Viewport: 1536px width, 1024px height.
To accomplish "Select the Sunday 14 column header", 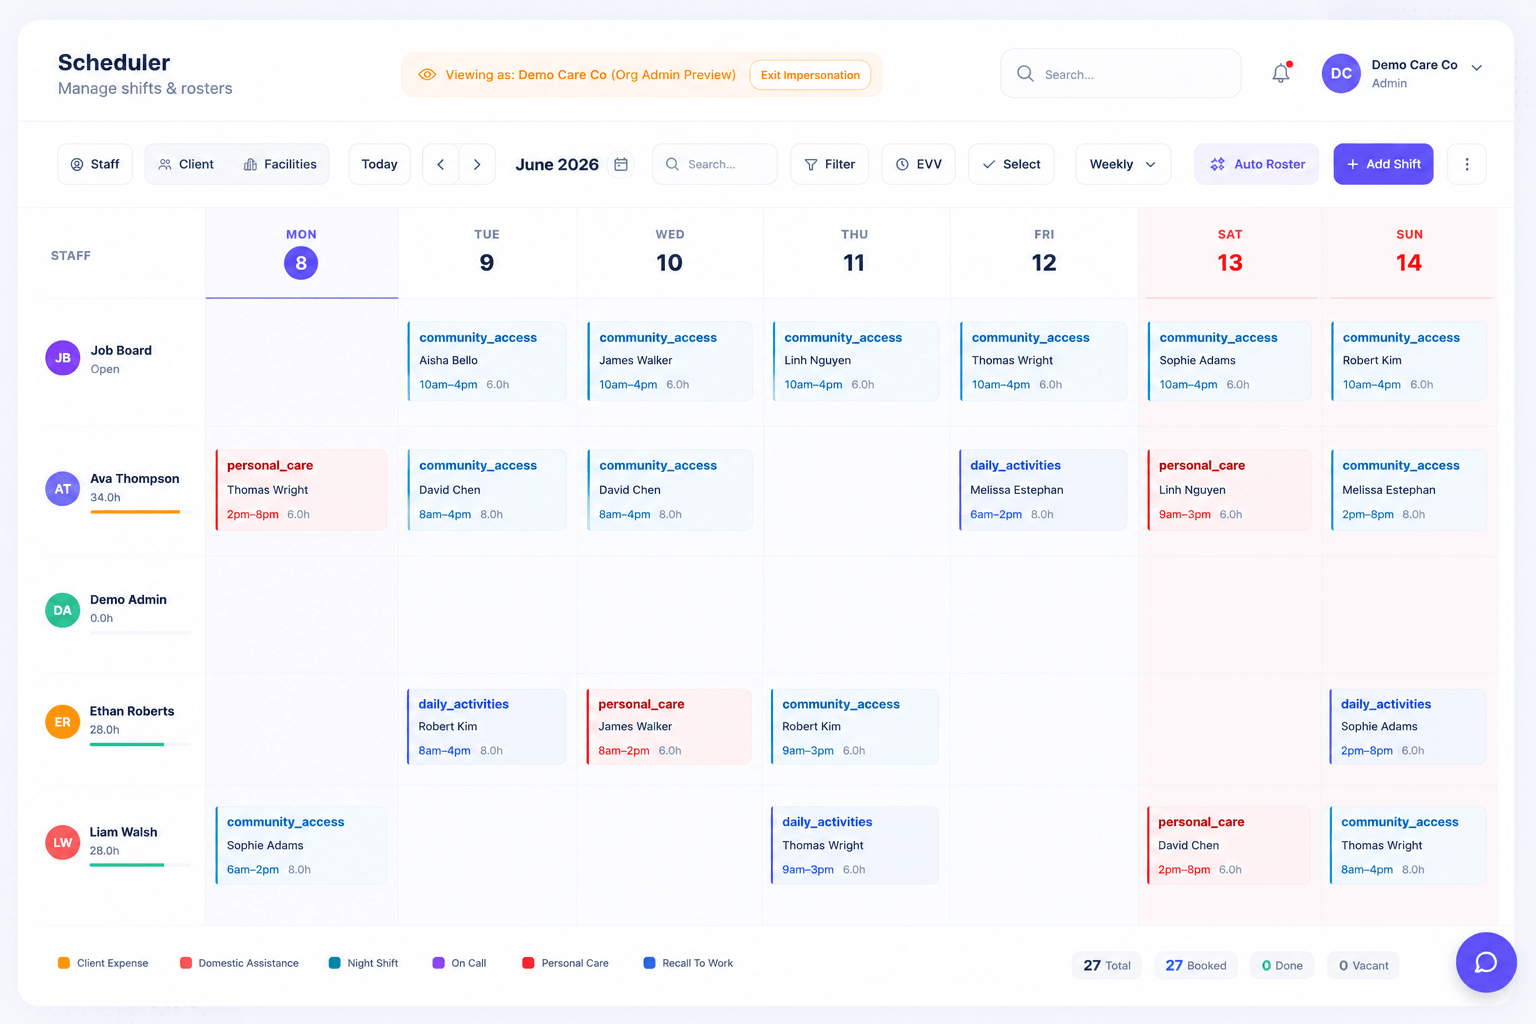I will pyautogui.click(x=1409, y=253).
